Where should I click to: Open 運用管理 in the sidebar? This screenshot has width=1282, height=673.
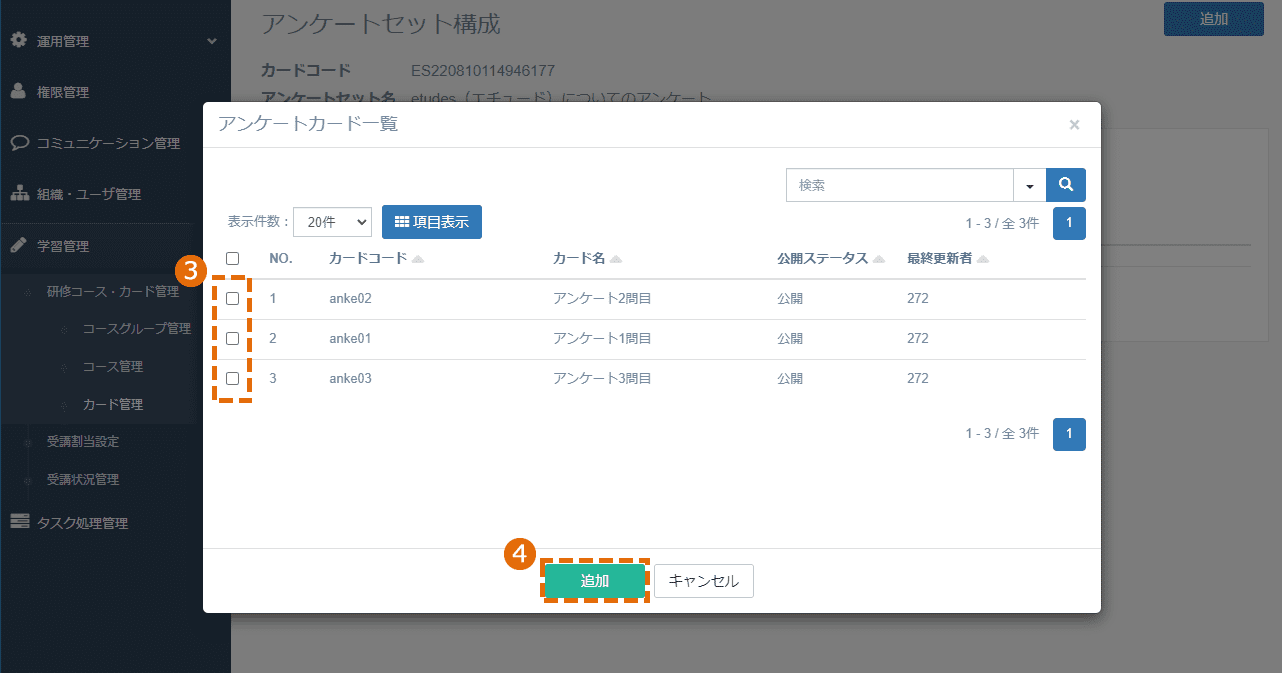(63, 42)
